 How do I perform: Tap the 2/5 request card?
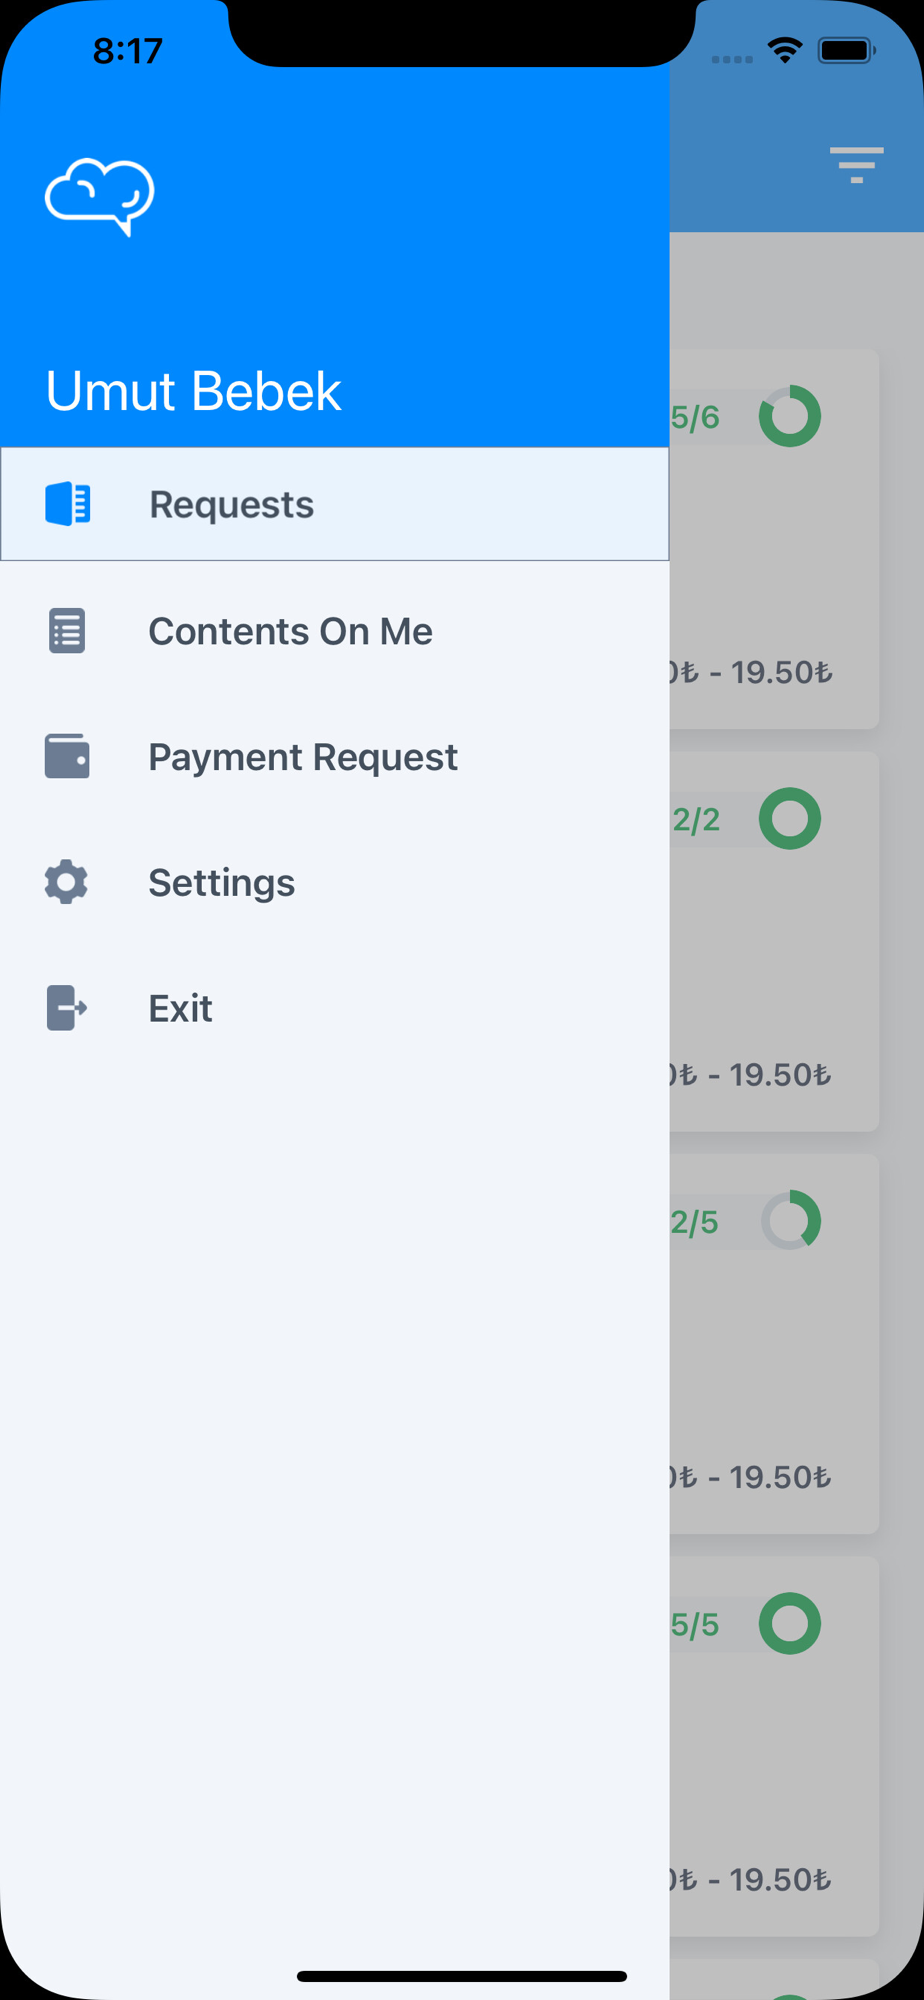[x=774, y=1343]
